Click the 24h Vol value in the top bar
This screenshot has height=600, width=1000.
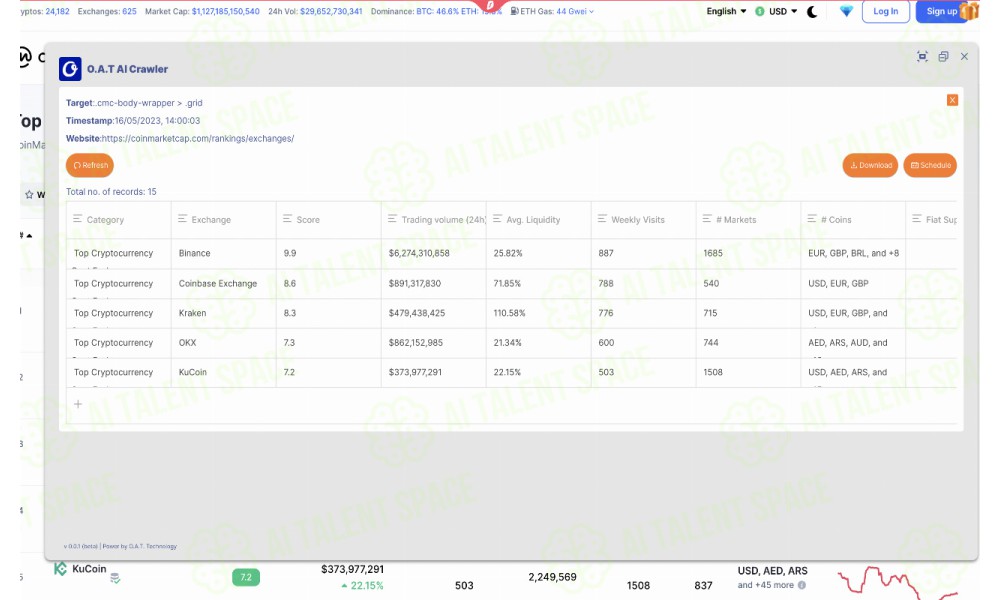(331, 11)
